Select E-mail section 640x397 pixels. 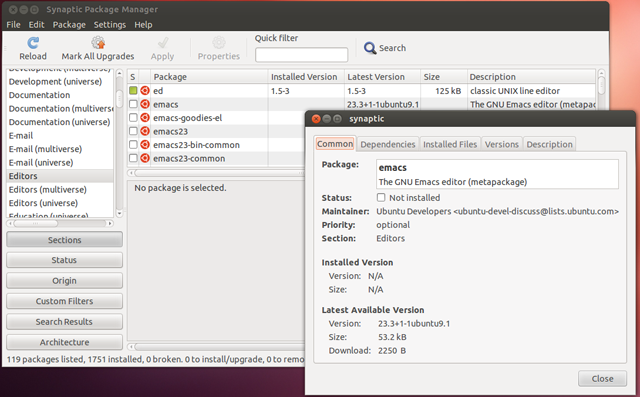[60, 135]
